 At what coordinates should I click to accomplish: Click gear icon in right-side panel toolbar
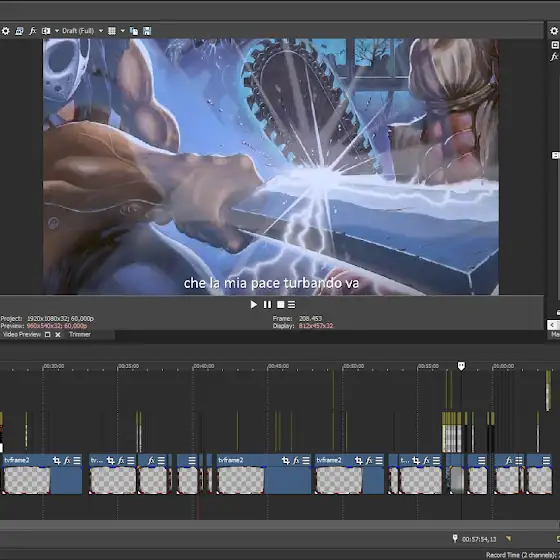point(554,31)
